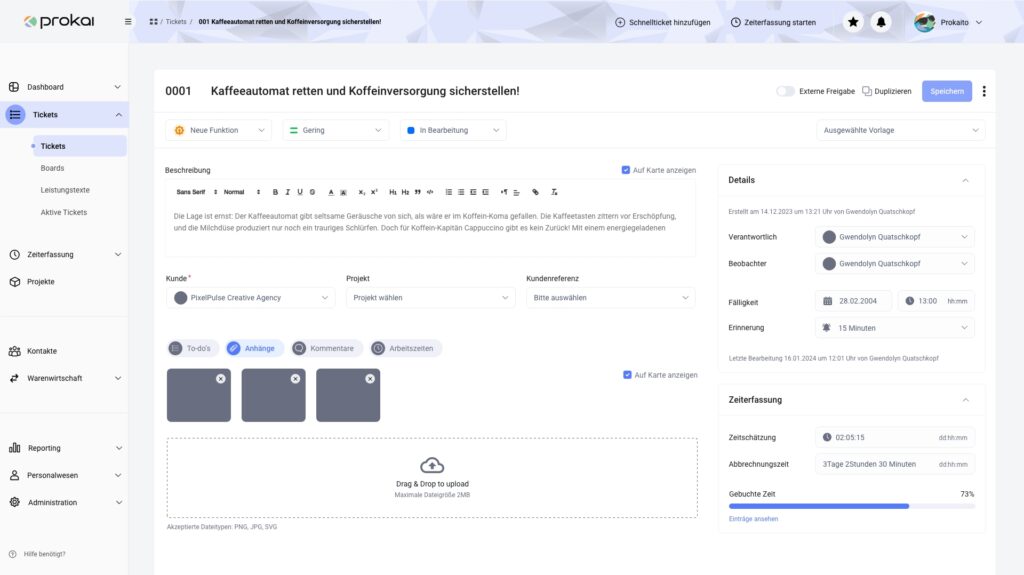The width and height of the screenshot is (1024, 575).
Task: Click the bold formatting icon
Action: (x=275, y=192)
